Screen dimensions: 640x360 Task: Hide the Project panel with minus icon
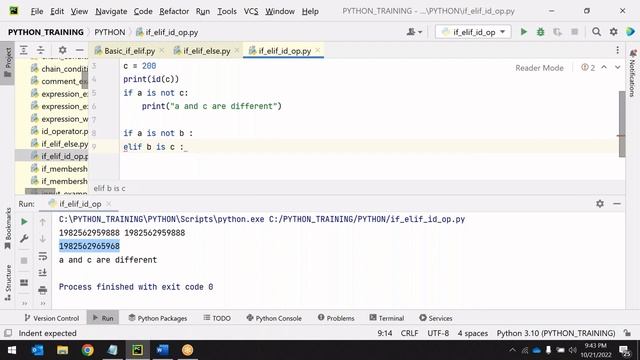(80, 50)
